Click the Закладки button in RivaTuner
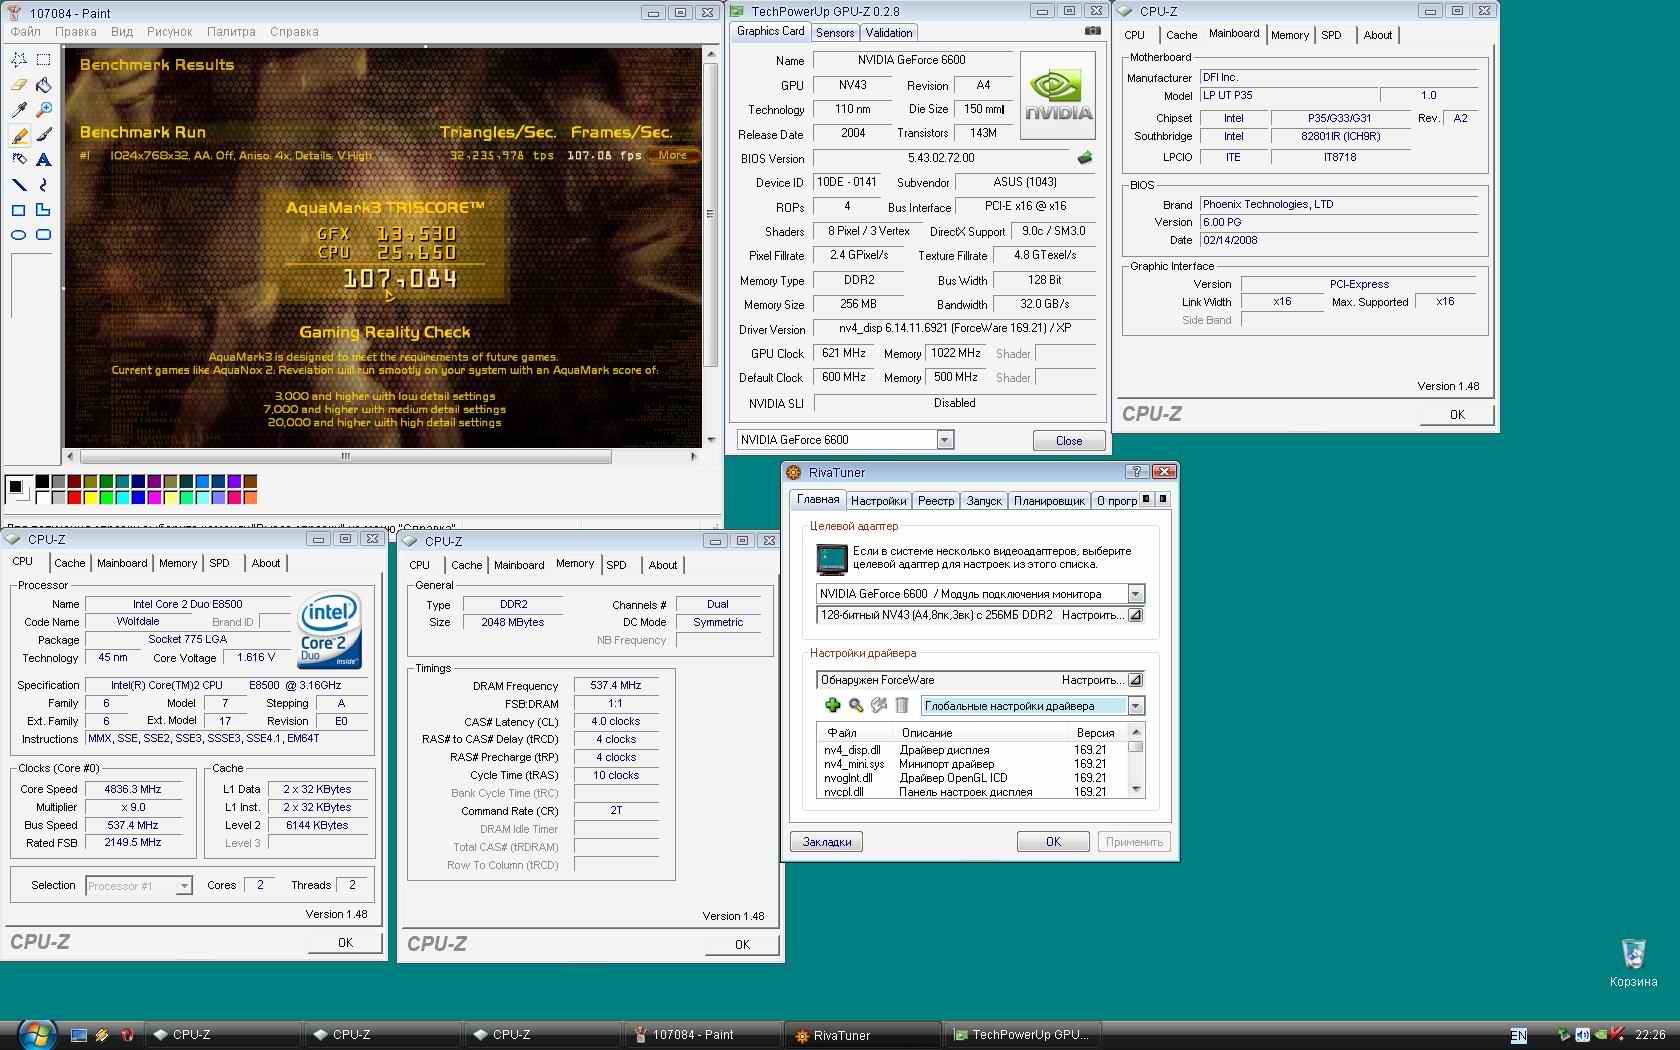This screenshot has height=1050, width=1680. click(x=827, y=842)
